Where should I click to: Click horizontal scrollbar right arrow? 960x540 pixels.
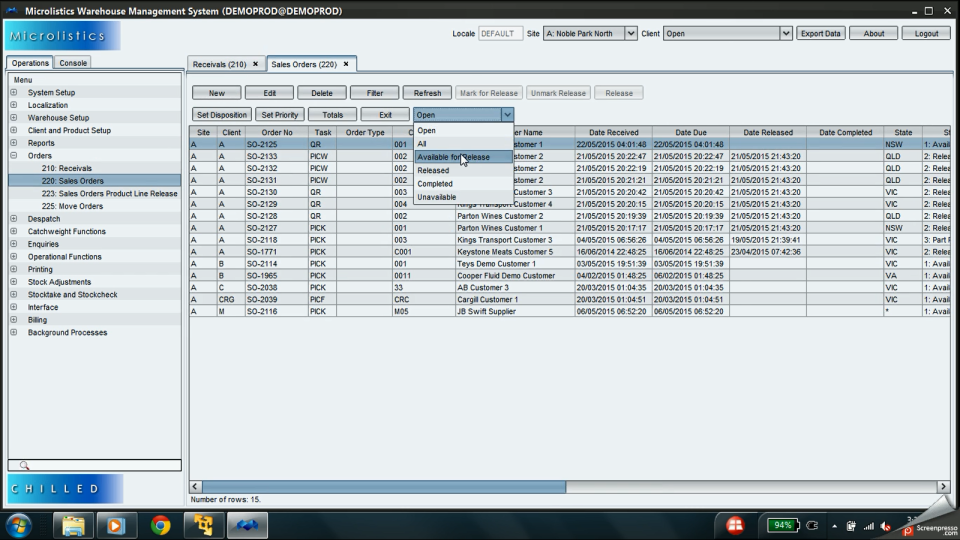pyautogui.click(x=943, y=487)
